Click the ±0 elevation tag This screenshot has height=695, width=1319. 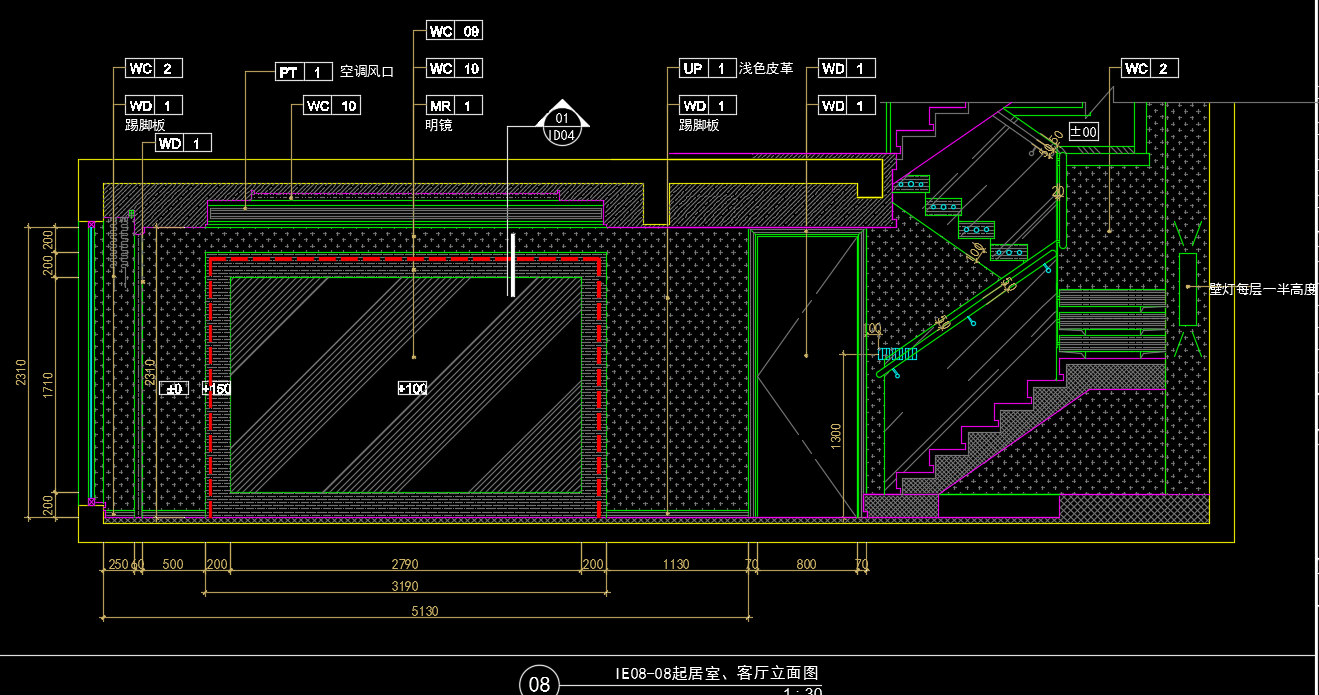pyautogui.click(x=175, y=388)
